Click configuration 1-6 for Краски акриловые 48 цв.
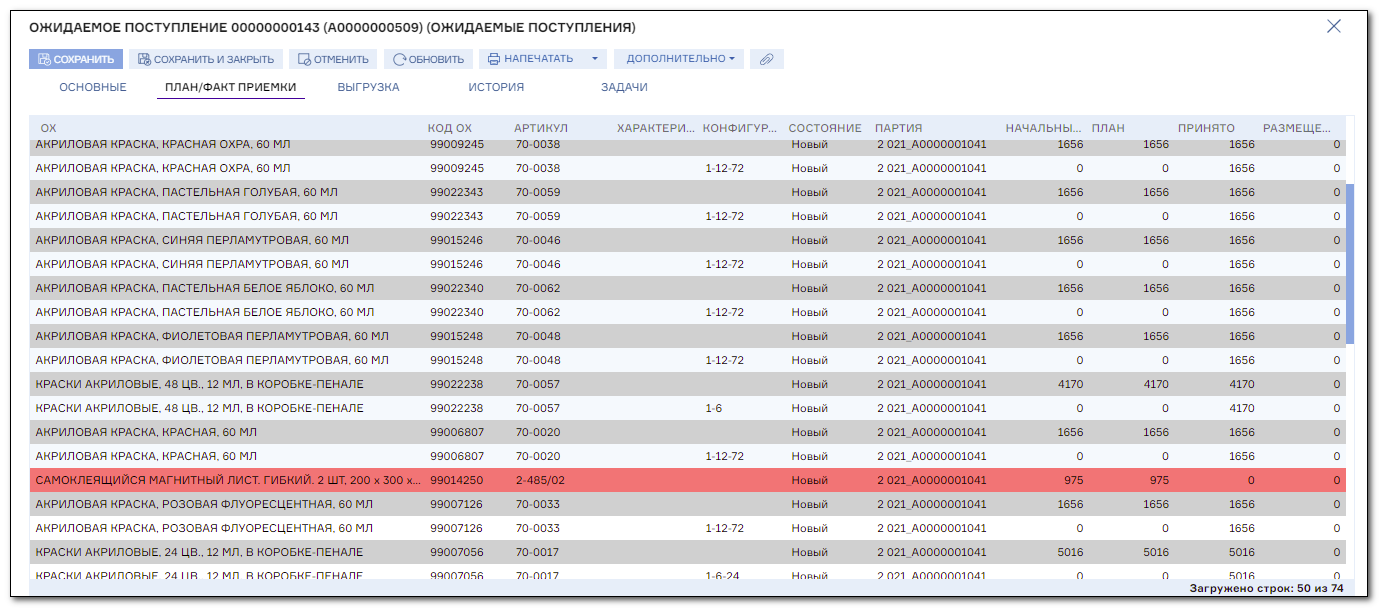The width and height of the screenshot is (1379, 608). click(x=713, y=408)
